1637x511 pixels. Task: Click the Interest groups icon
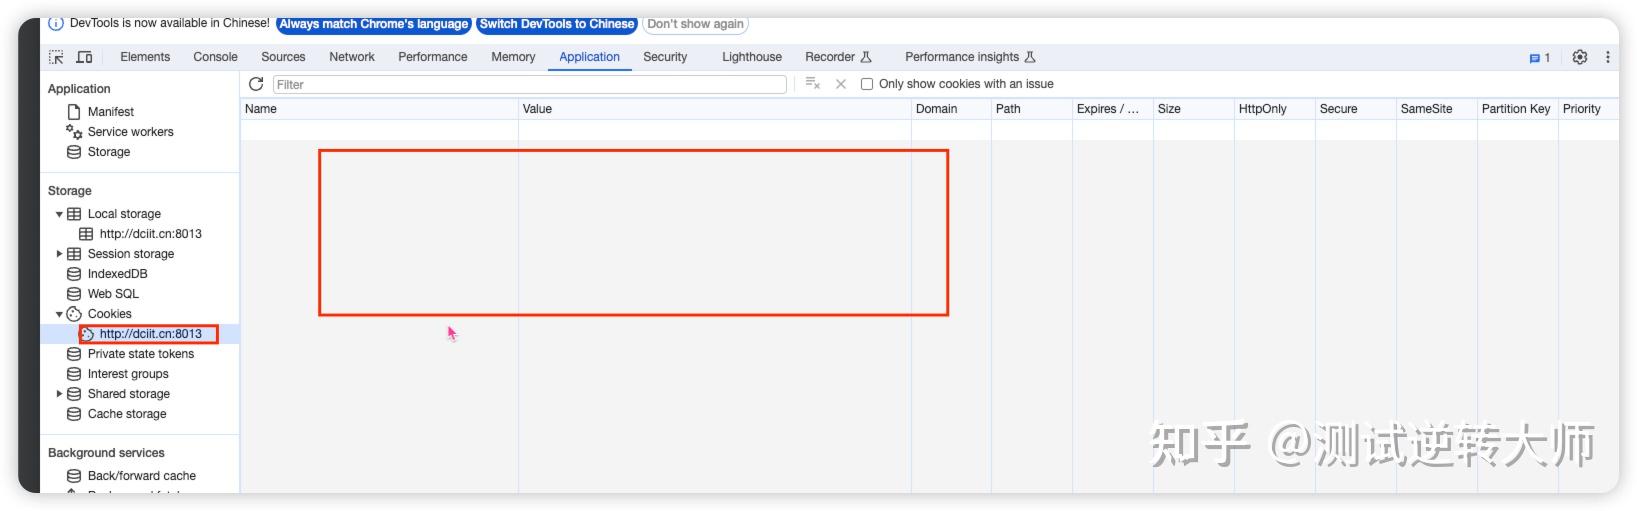tap(74, 374)
